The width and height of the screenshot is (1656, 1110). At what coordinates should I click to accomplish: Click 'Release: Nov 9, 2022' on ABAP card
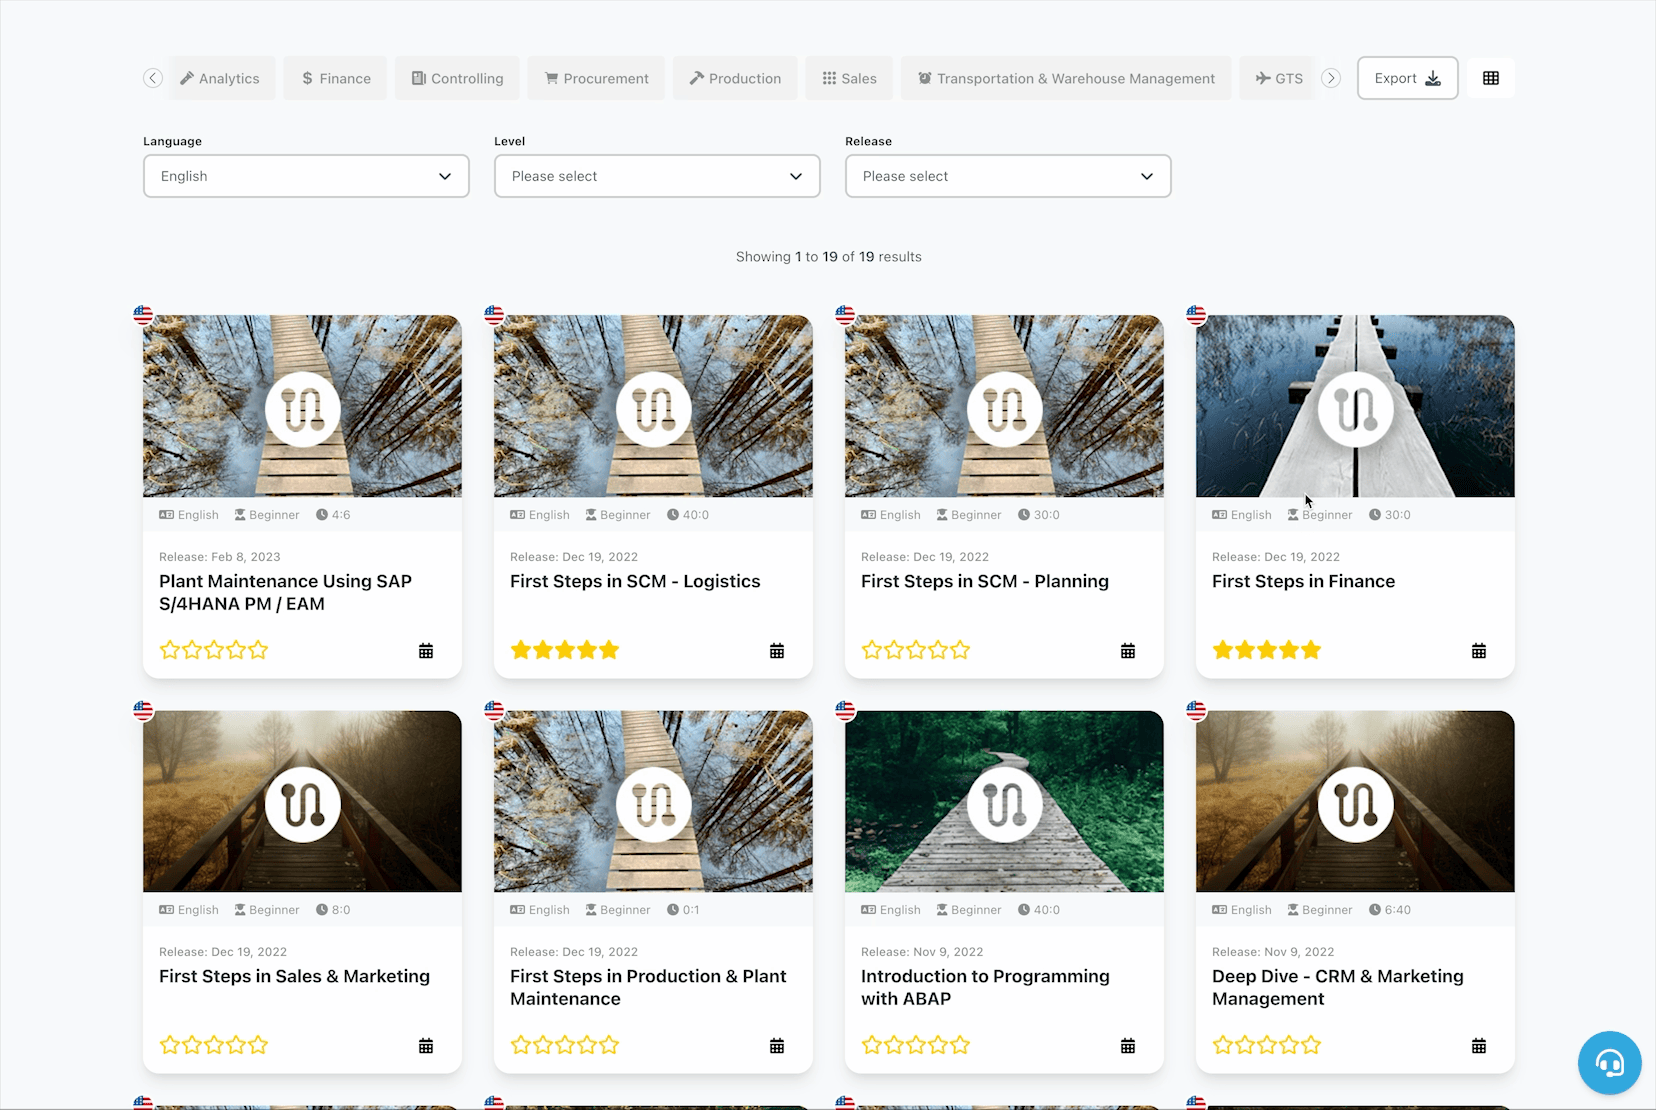pyautogui.click(x=921, y=952)
